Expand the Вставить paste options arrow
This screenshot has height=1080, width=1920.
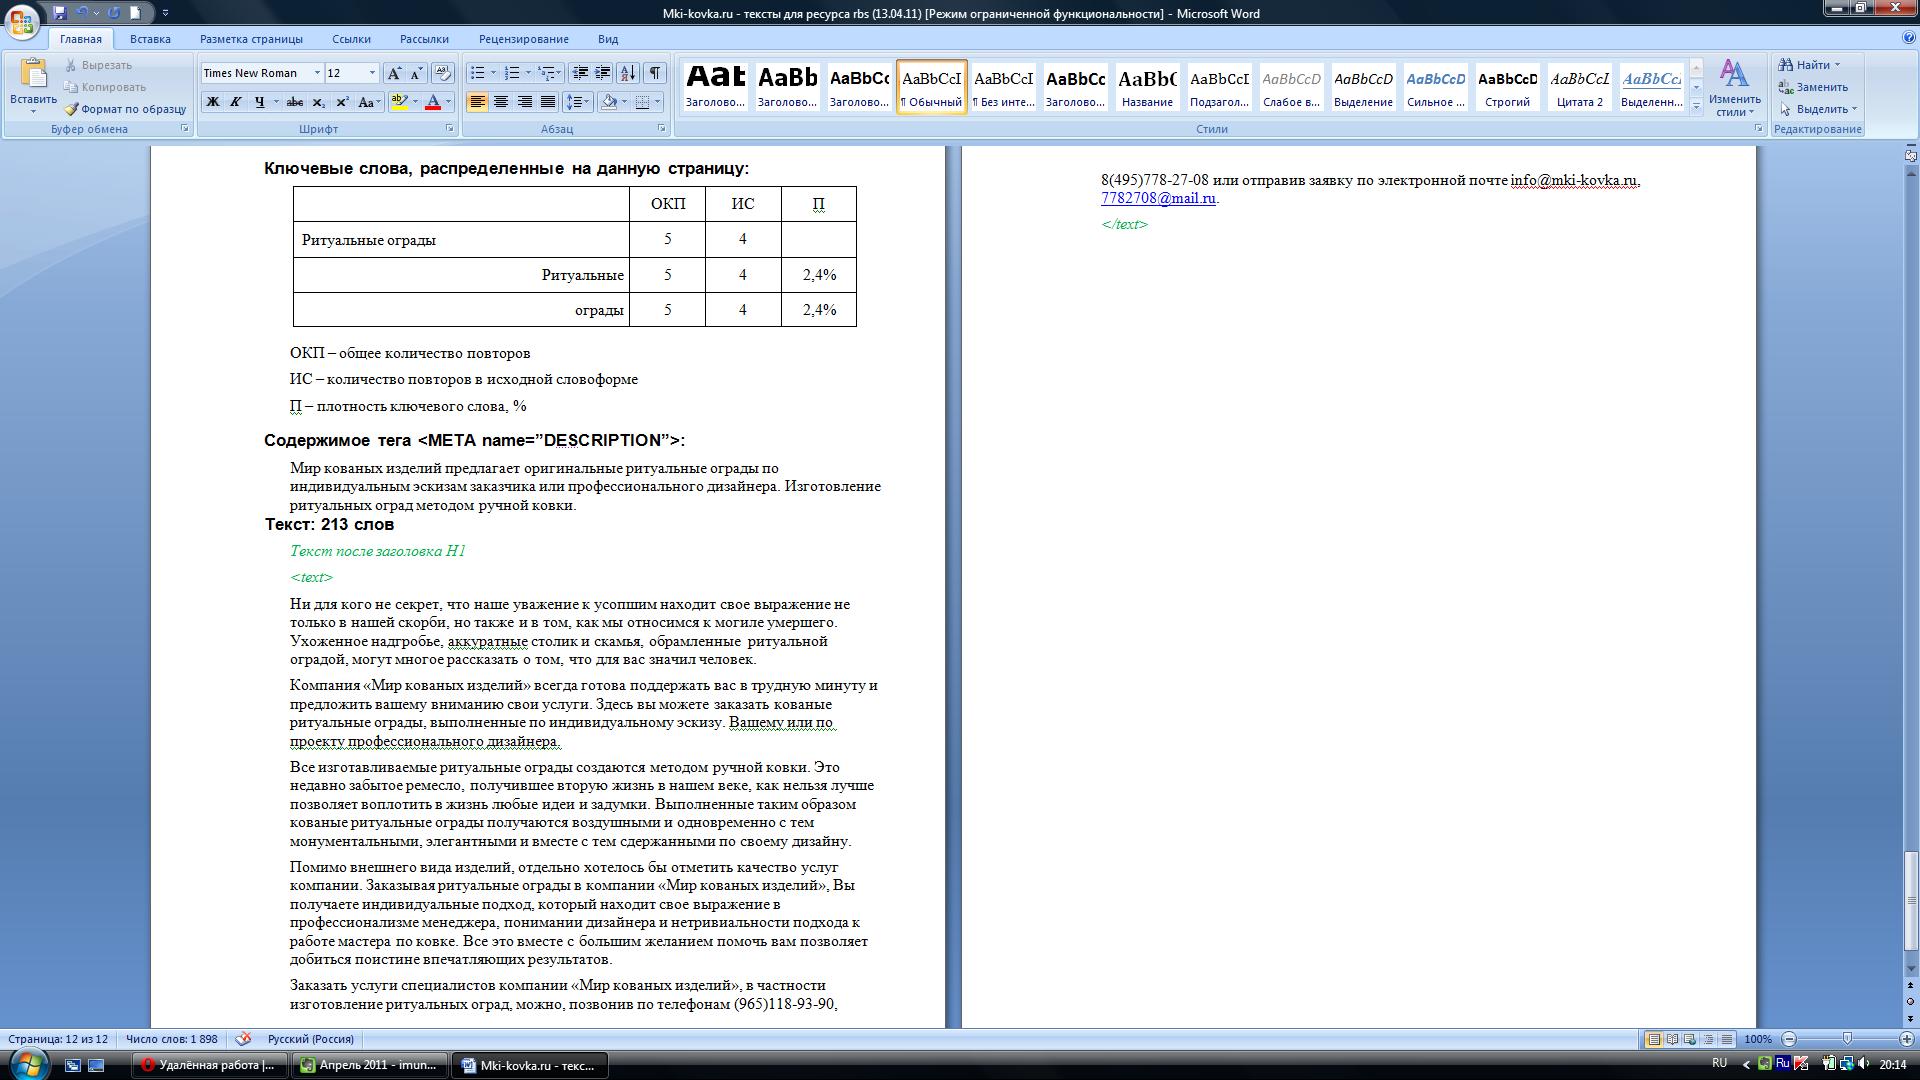pyautogui.click(x=33, y=112)
